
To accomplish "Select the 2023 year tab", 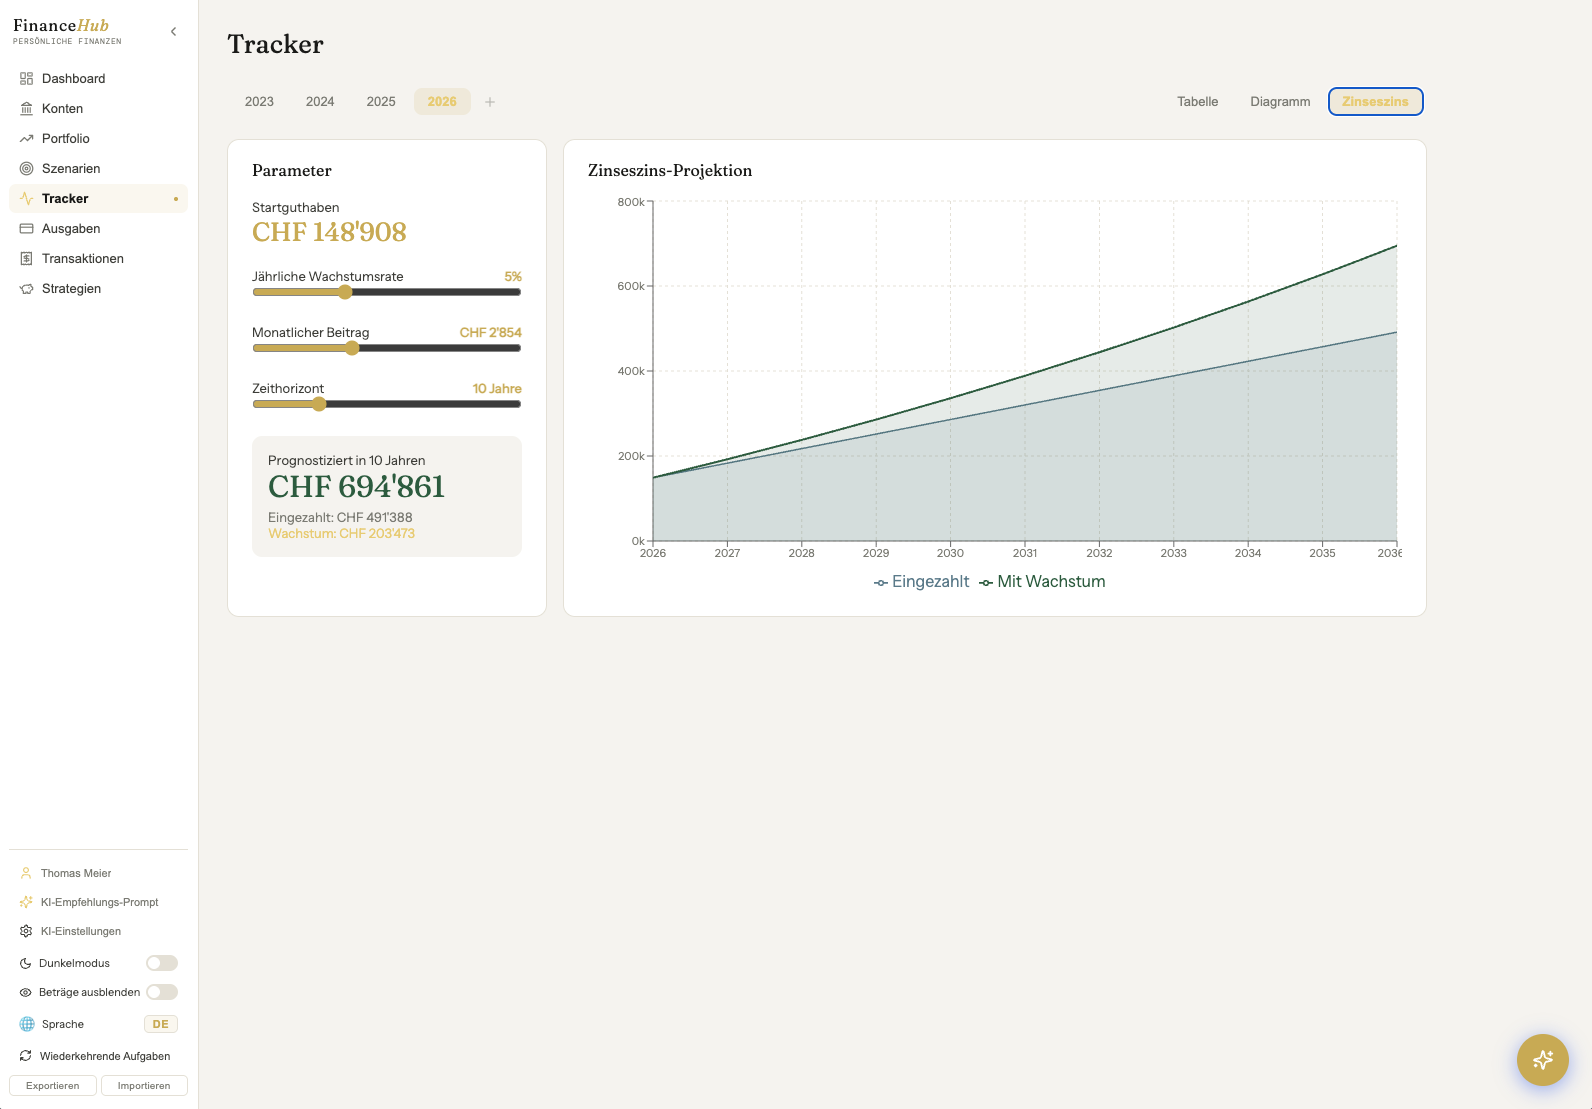I will pyautogui.click(x=259, y=102).
